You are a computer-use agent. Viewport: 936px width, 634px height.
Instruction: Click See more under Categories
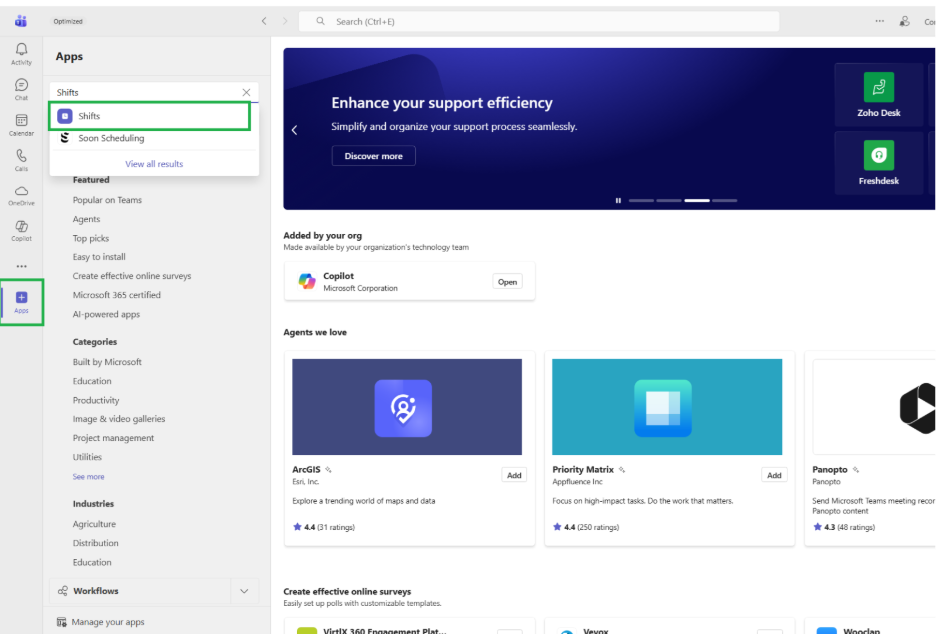(88, 476)
